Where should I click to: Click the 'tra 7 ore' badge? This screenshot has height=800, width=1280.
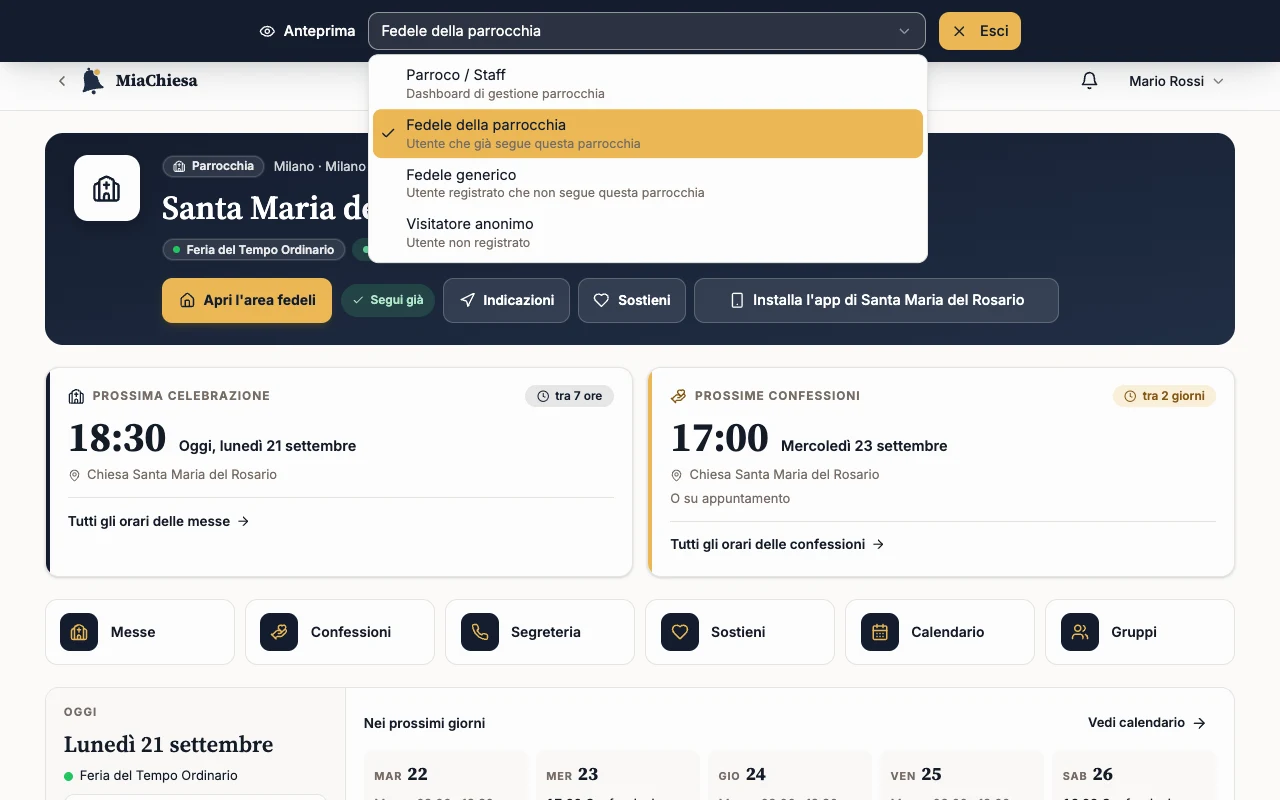point(569,396)
